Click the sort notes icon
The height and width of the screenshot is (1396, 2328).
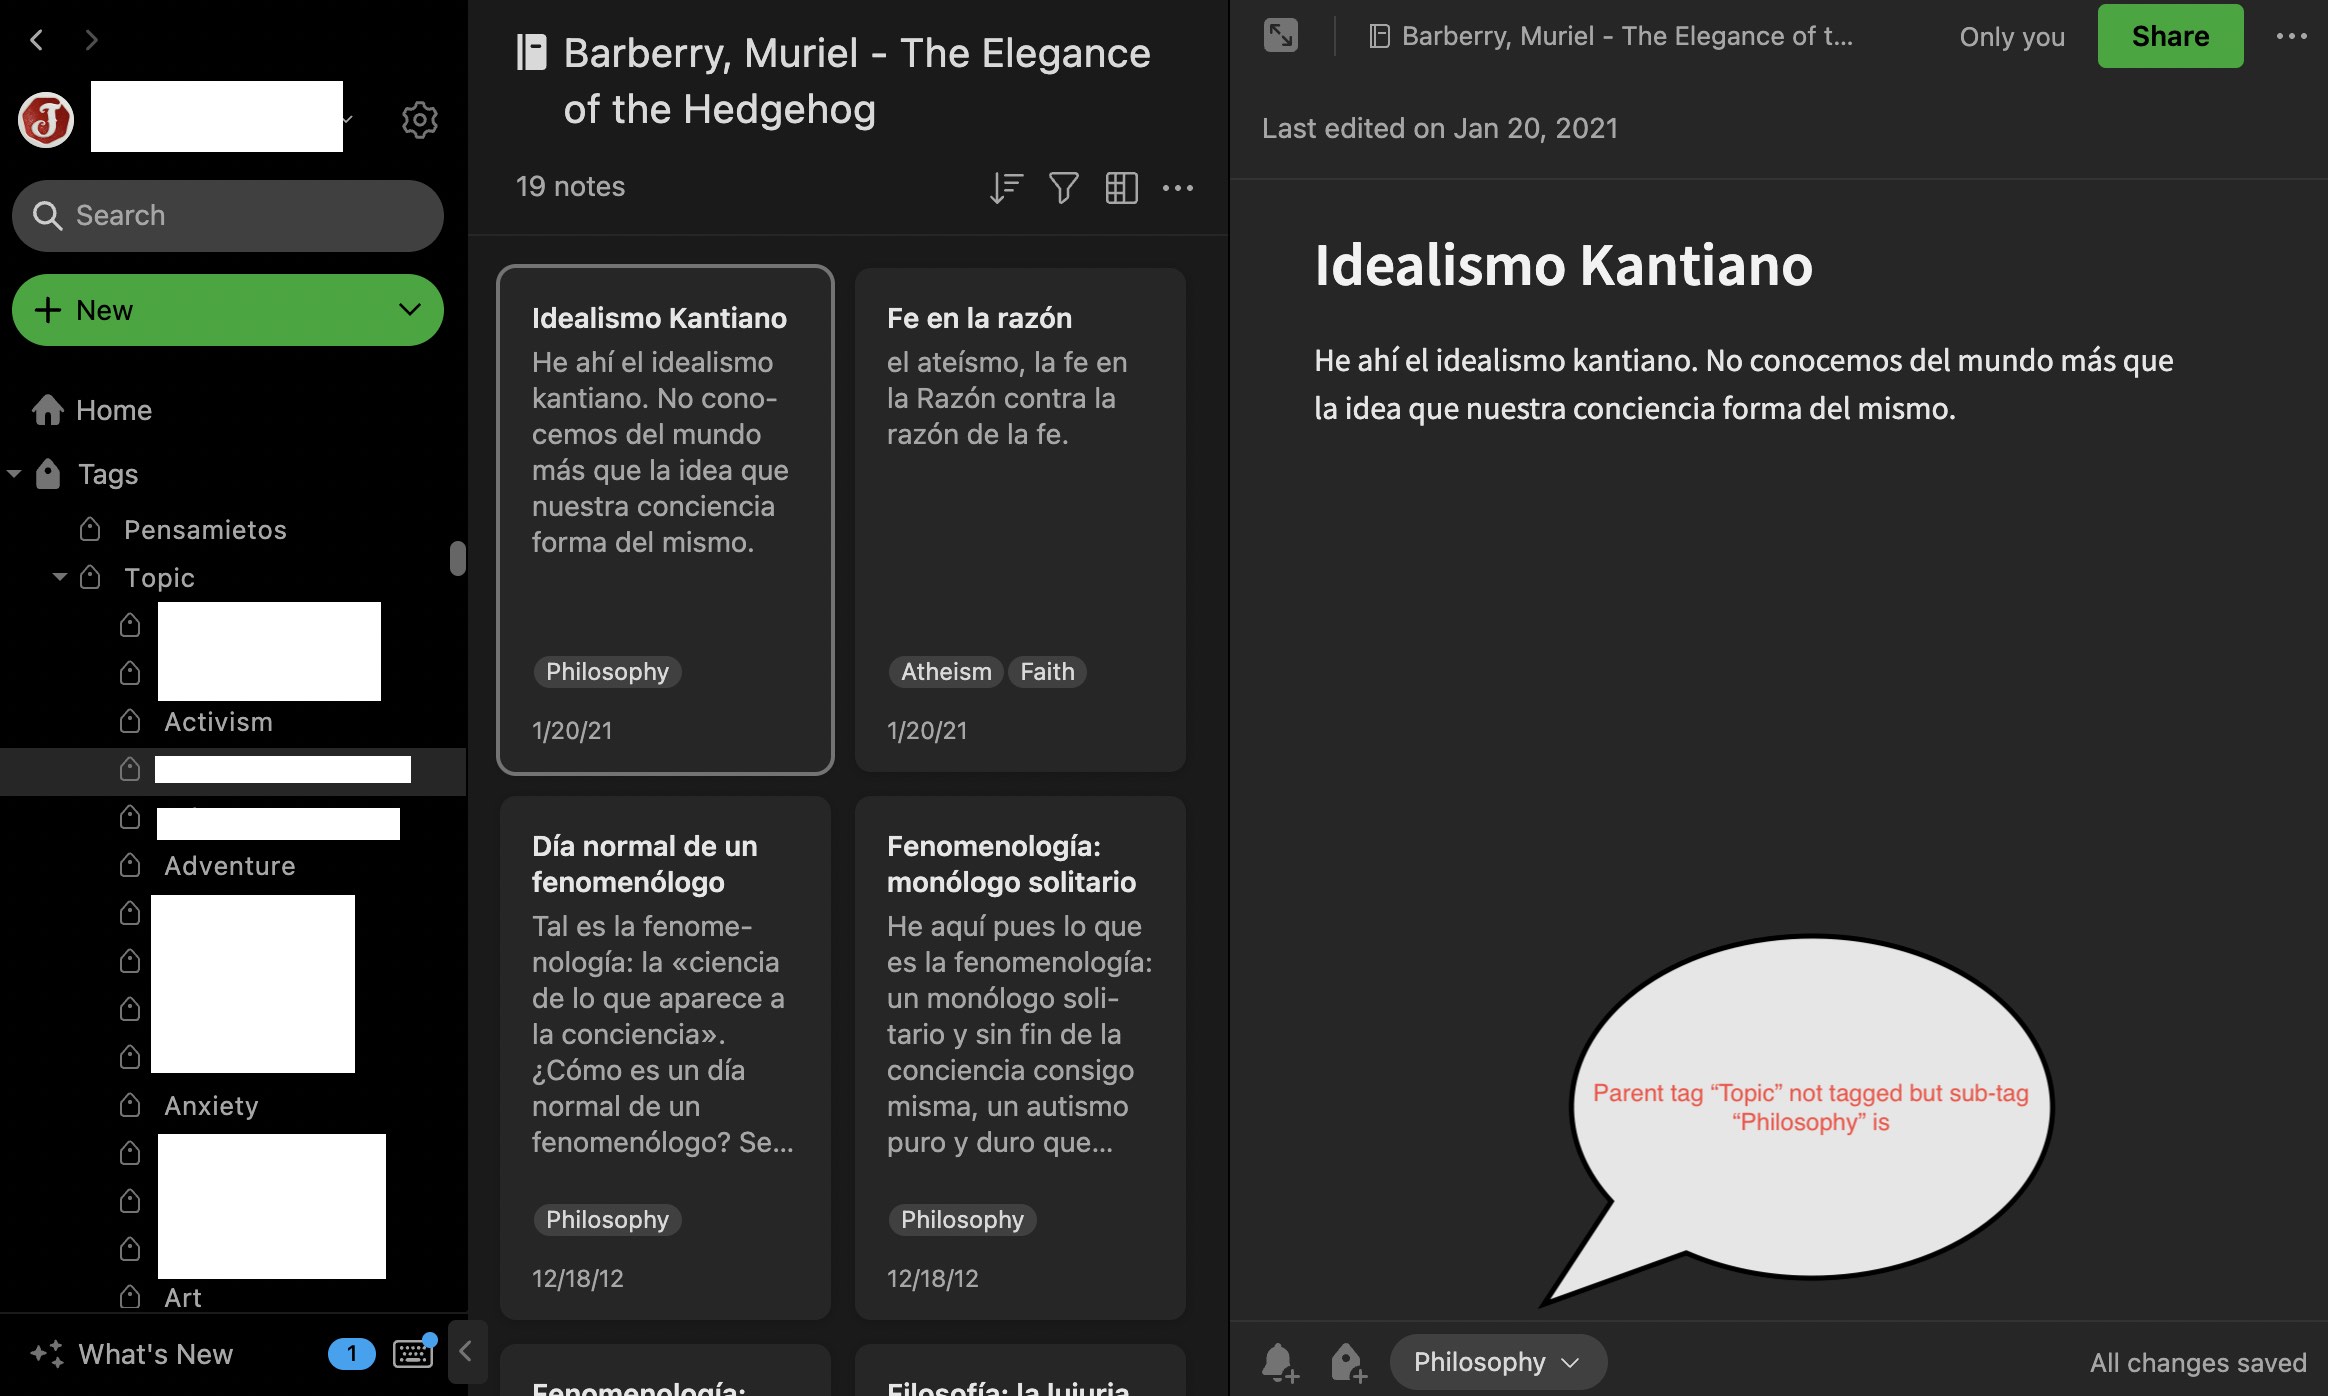[1005, 187]
